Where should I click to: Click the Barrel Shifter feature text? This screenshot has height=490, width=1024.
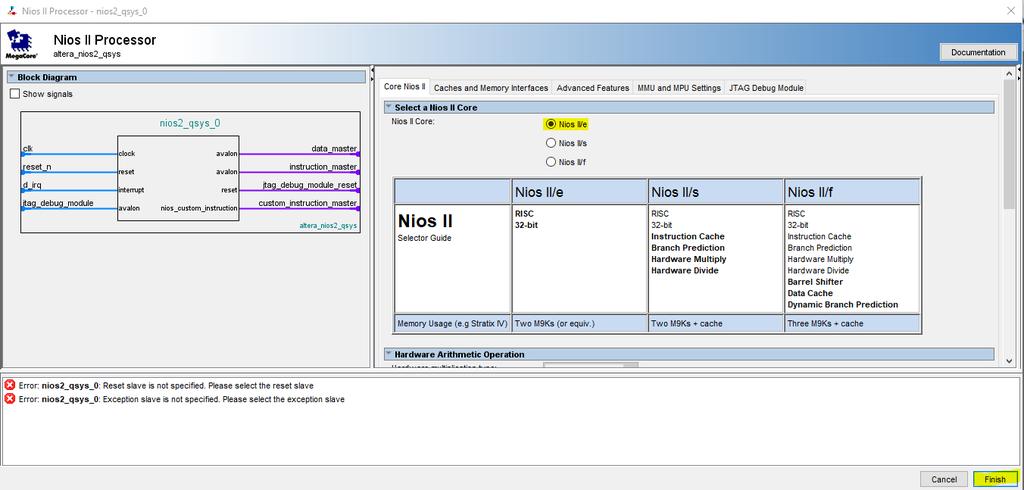(x=815, y=282)
